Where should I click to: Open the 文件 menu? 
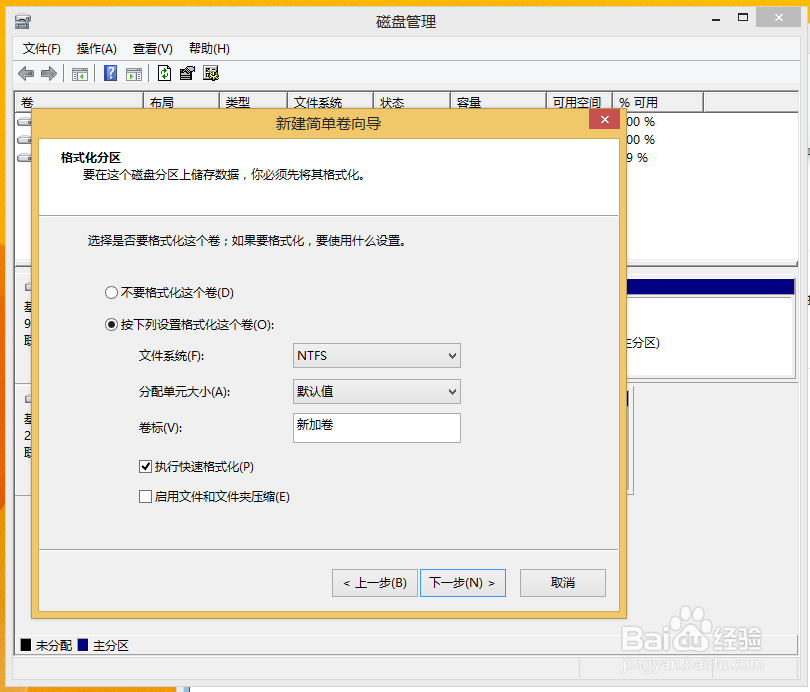[40, 48]
